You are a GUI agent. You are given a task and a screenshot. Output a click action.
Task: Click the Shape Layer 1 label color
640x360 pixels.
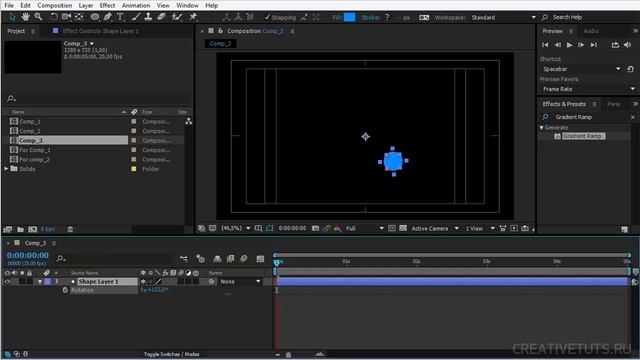47,282
